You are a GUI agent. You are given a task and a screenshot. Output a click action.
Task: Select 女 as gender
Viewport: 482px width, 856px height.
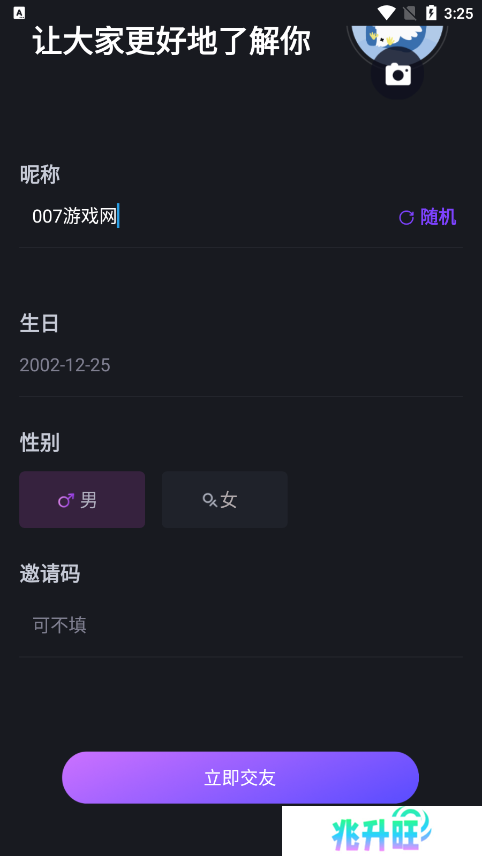pos(225,500)
